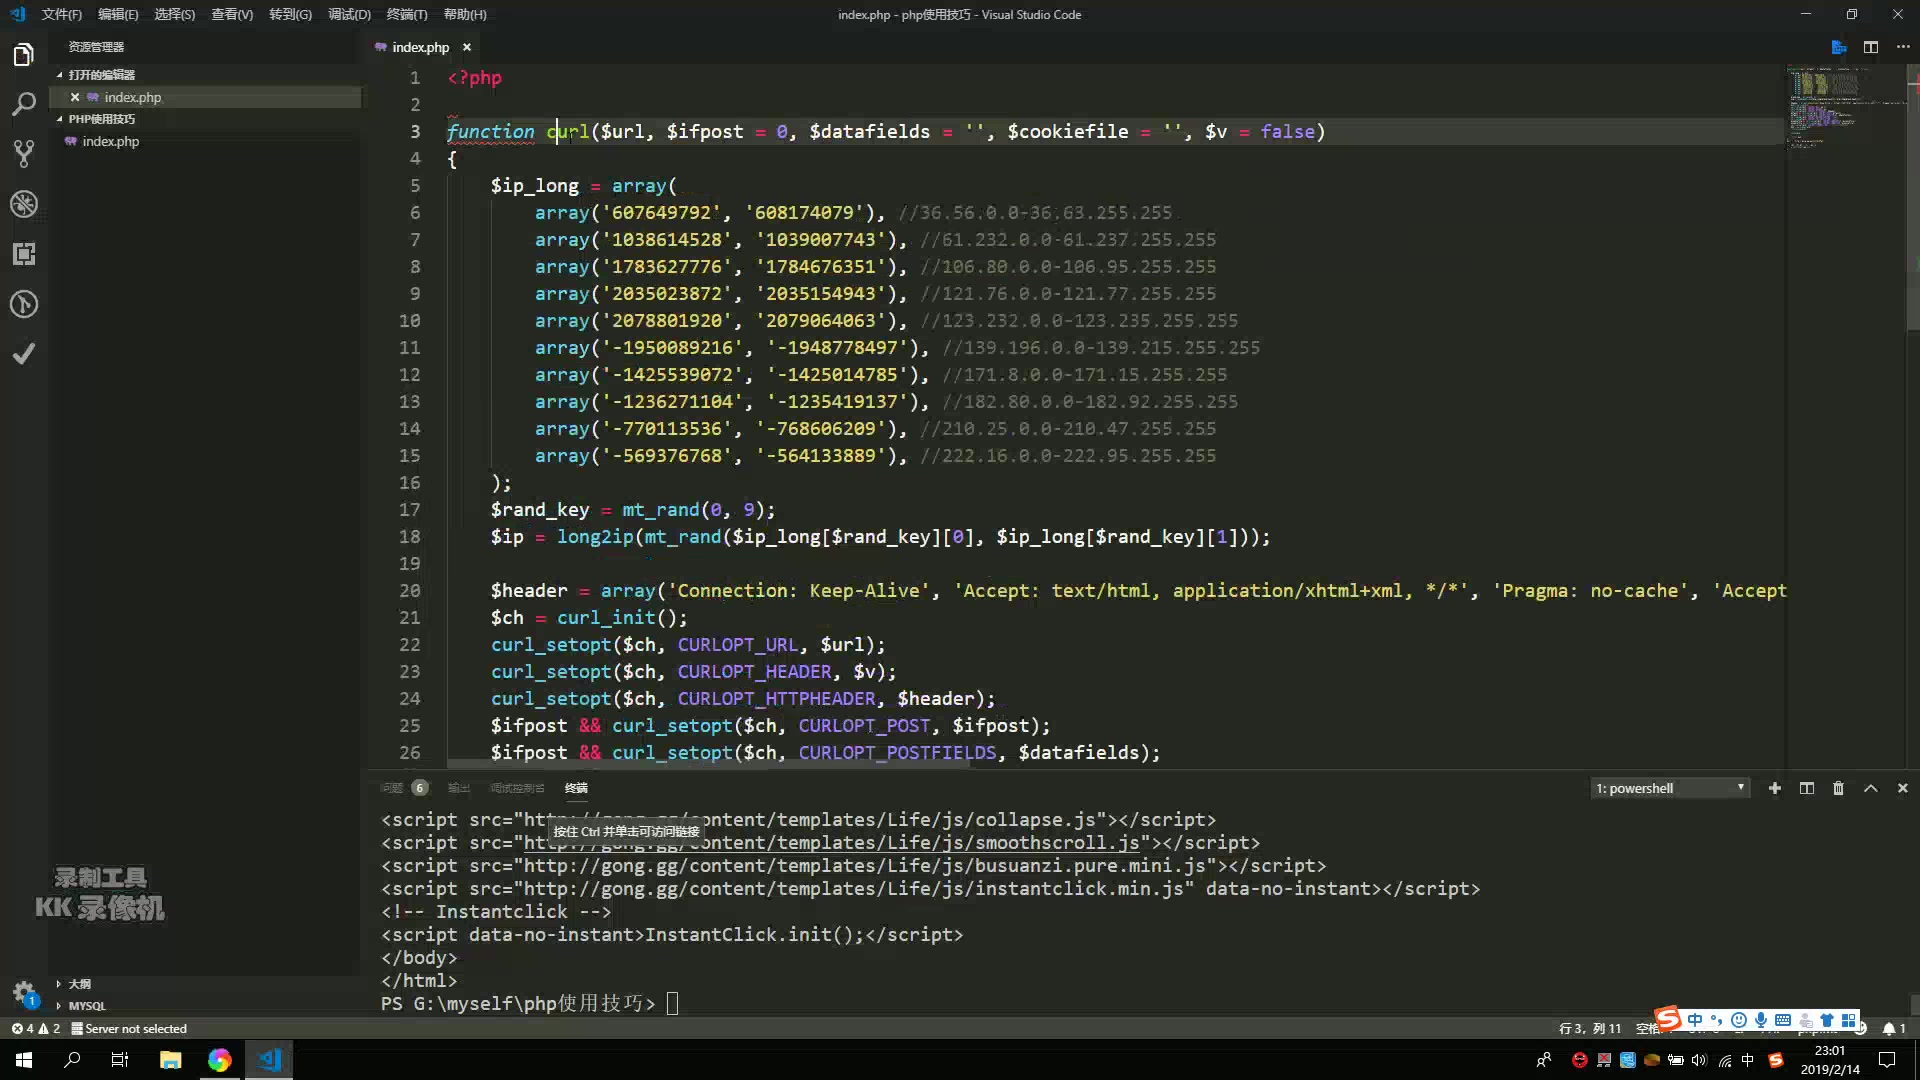Open the Debug view in the activity bar

coord(24,204)
